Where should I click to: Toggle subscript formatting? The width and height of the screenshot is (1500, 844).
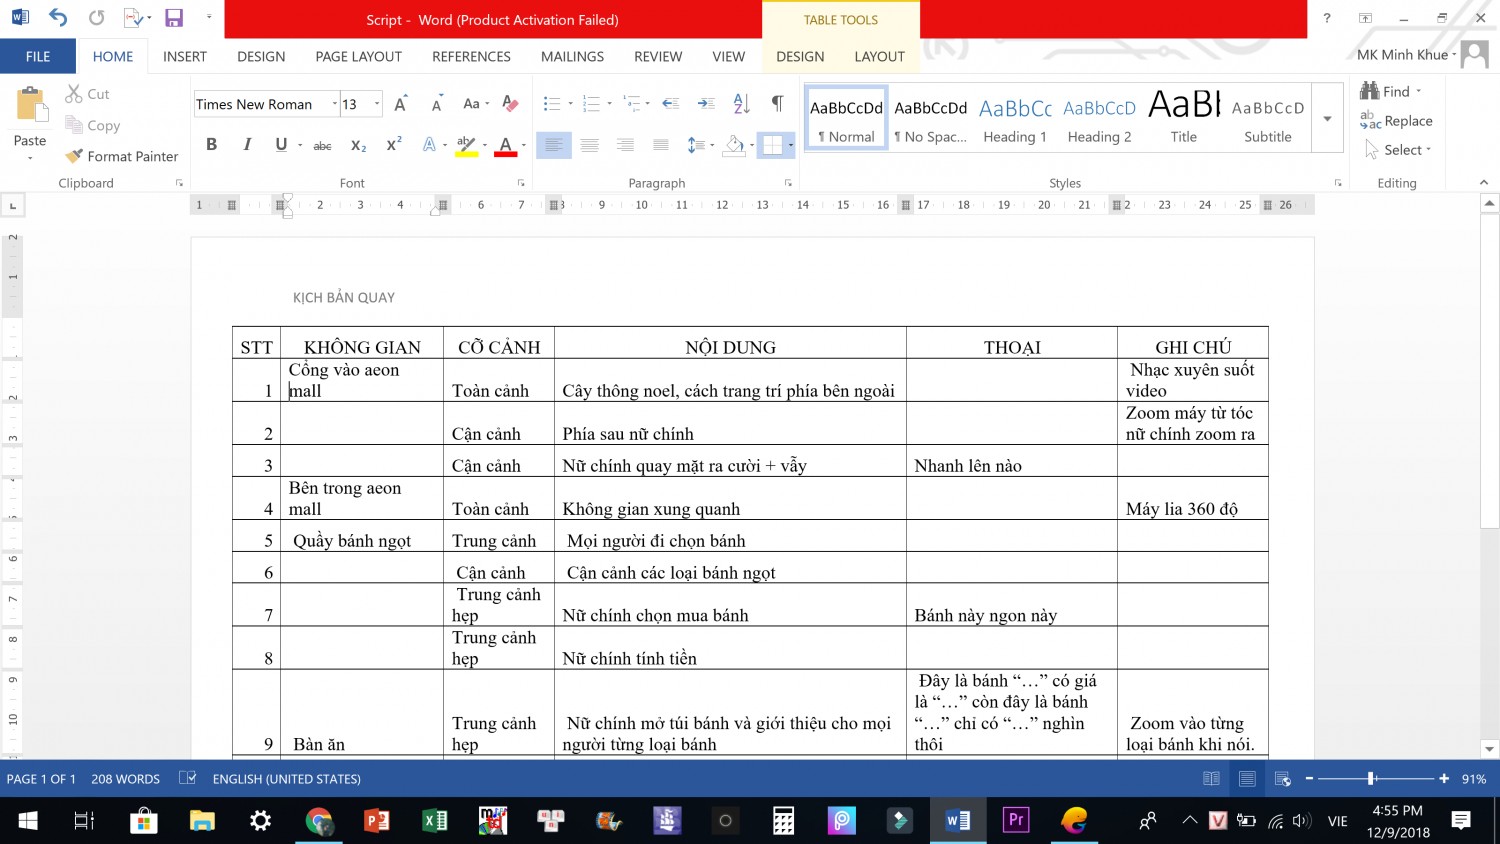click(x=358, y=145)
